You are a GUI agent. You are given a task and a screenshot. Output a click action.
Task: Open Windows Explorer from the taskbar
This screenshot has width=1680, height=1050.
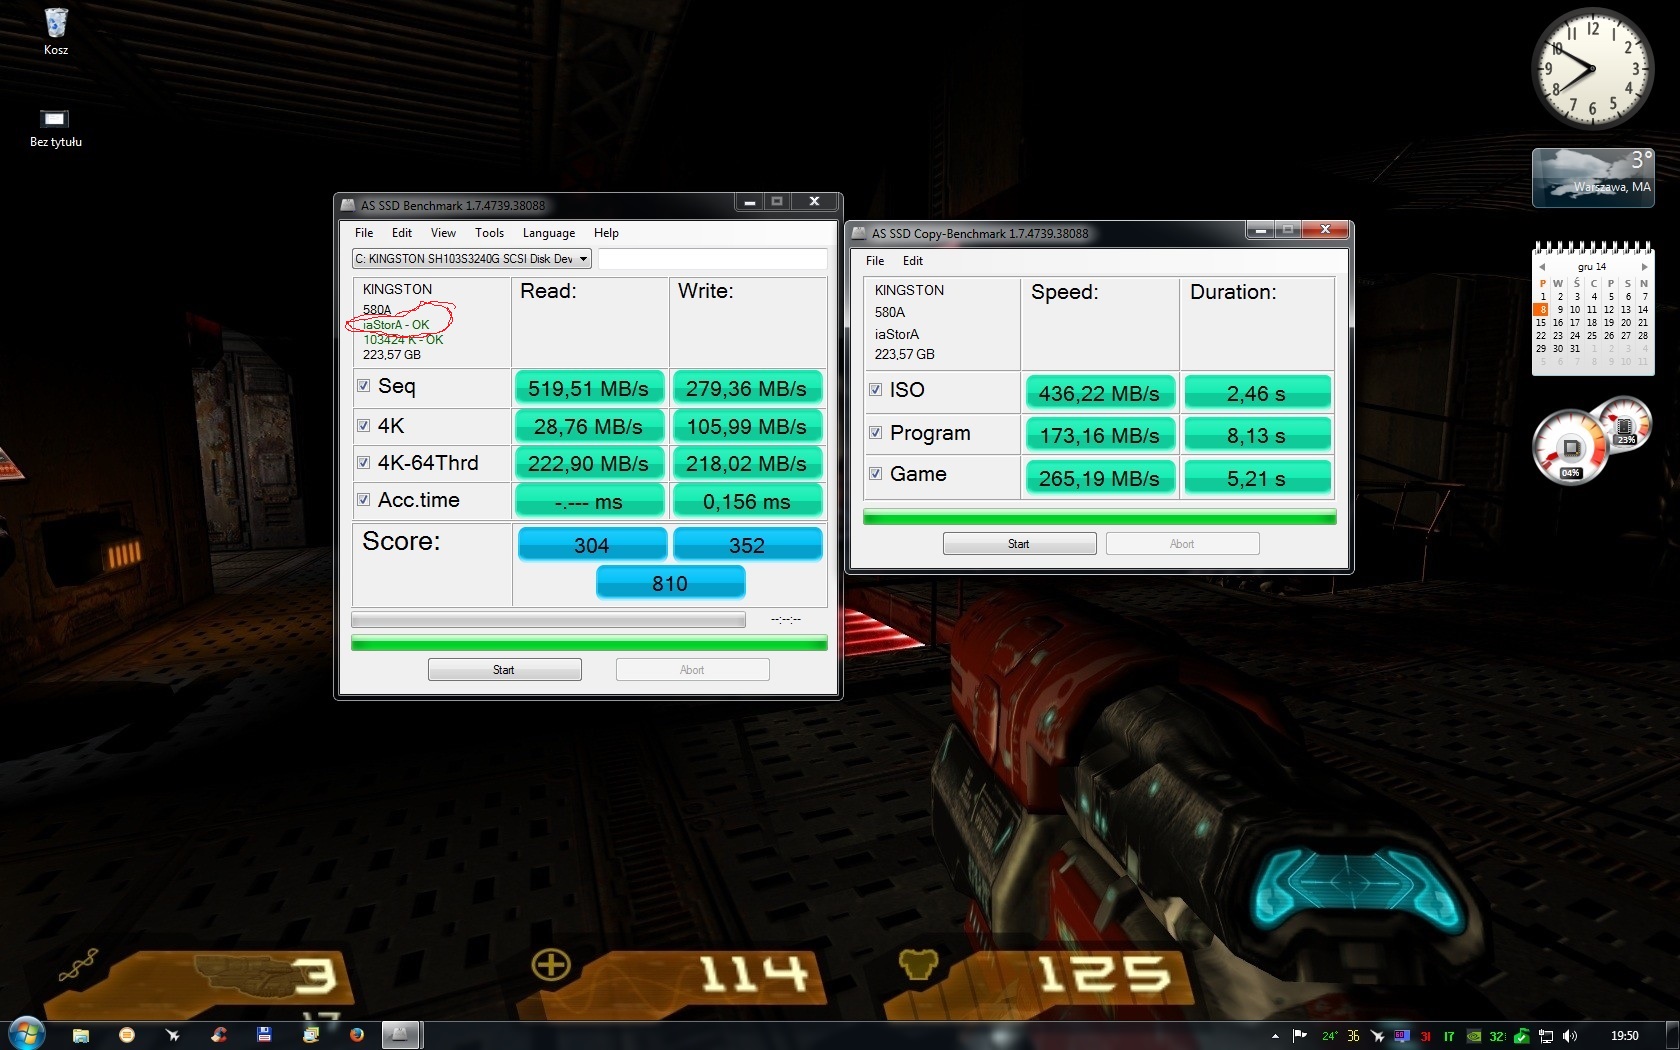[81, 1035]
